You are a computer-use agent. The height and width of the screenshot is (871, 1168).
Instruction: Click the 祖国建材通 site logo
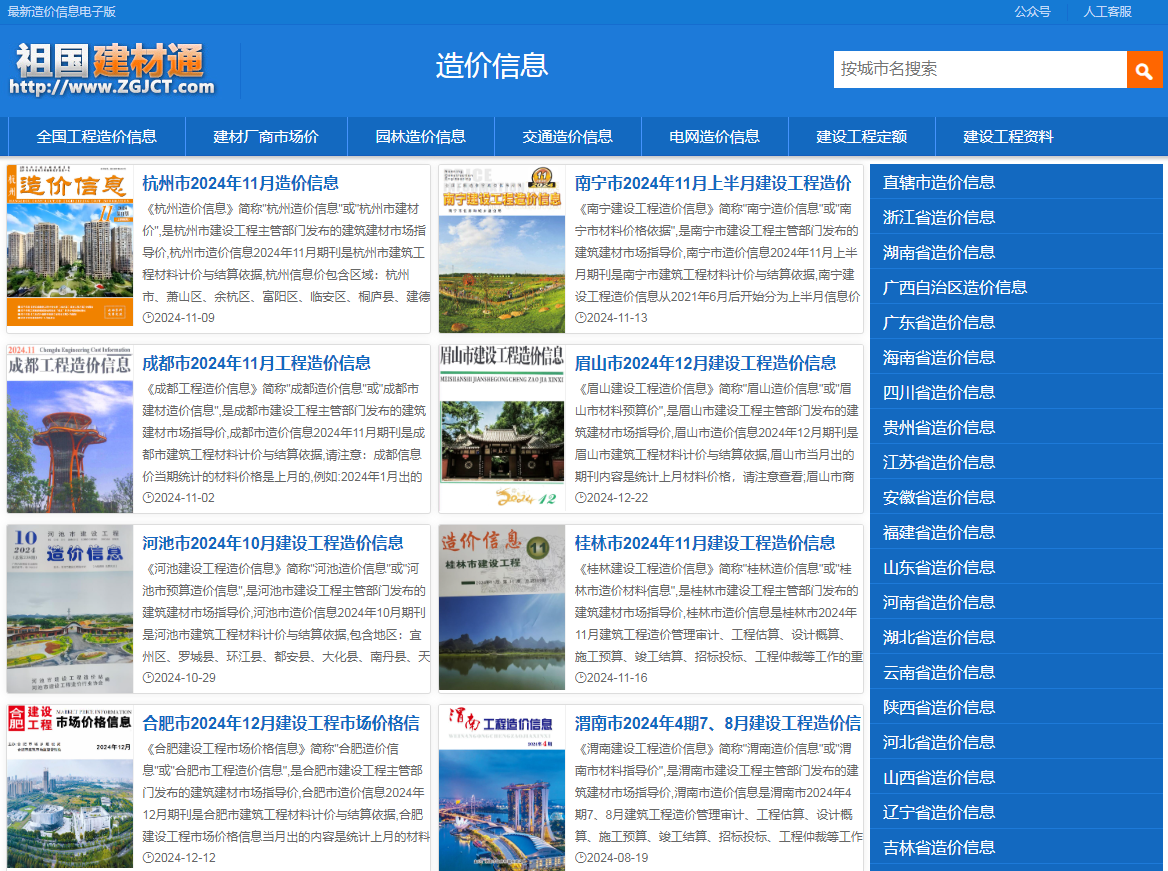click(112, 69)
